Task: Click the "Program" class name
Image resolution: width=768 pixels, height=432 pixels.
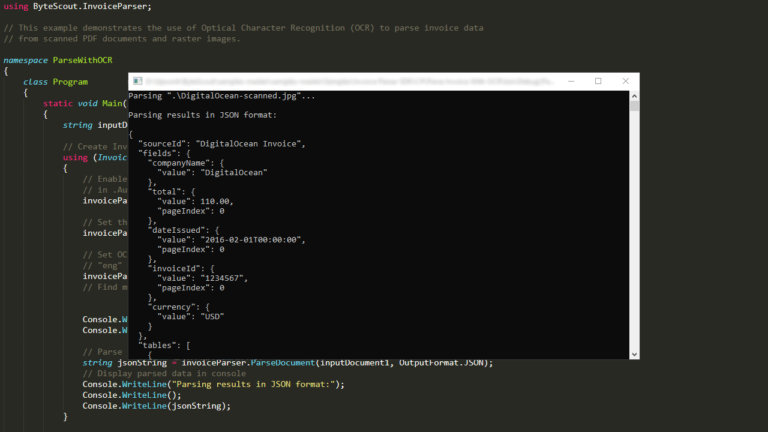Action: pyautogui.click(x=70, y=82)
